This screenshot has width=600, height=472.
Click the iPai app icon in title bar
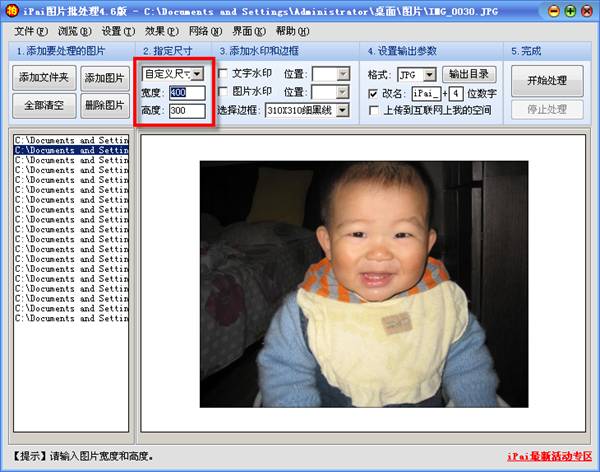tap(12, 10)
